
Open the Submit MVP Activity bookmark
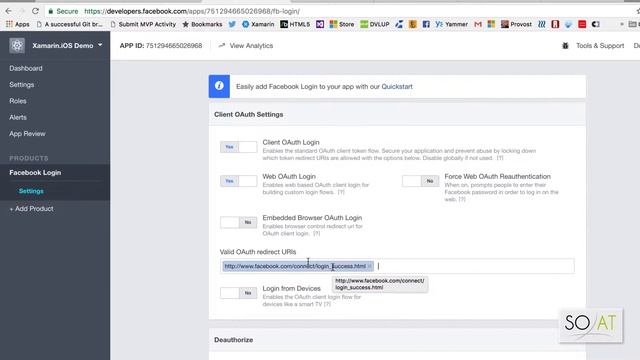coord(143,24)
